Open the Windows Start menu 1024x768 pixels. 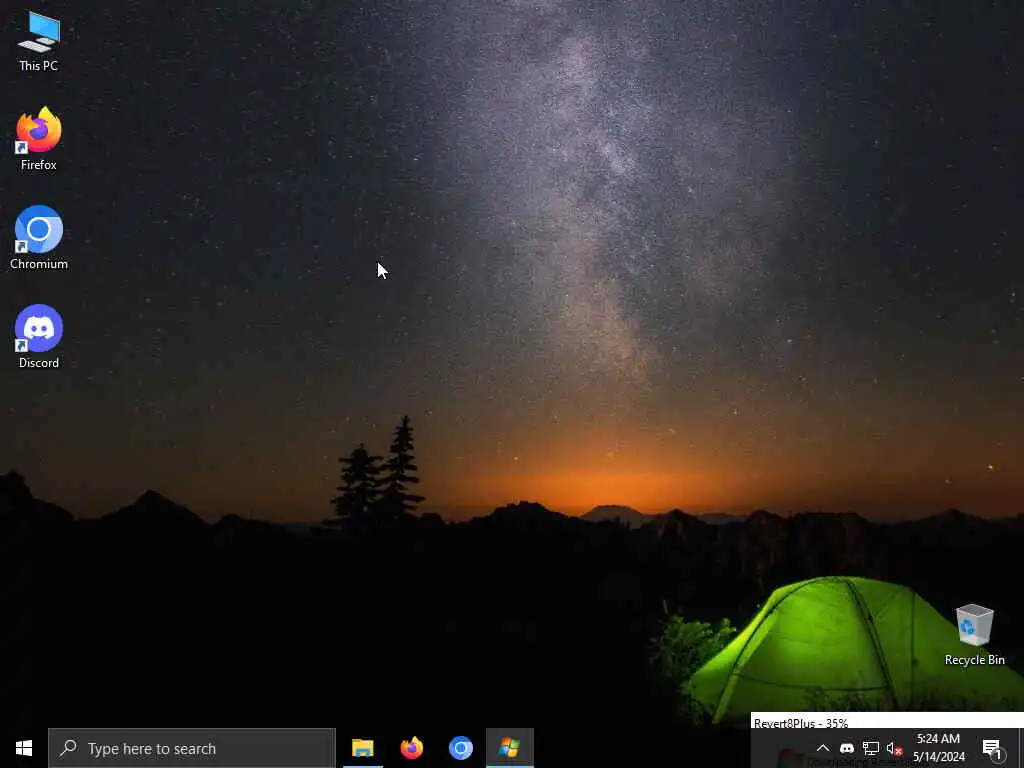click(24, 748)
